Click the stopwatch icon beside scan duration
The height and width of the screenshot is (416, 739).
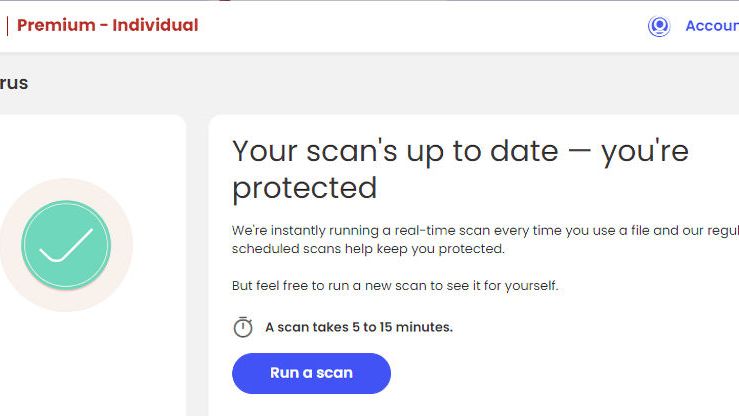coord(242,327)
